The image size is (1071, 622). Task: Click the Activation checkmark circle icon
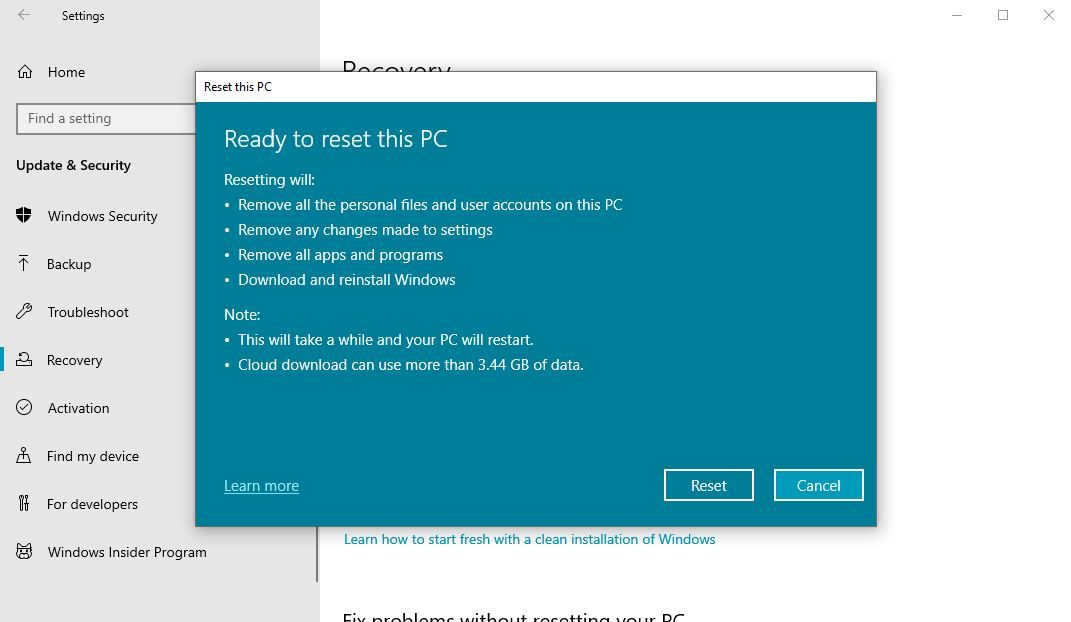(24, 407)
